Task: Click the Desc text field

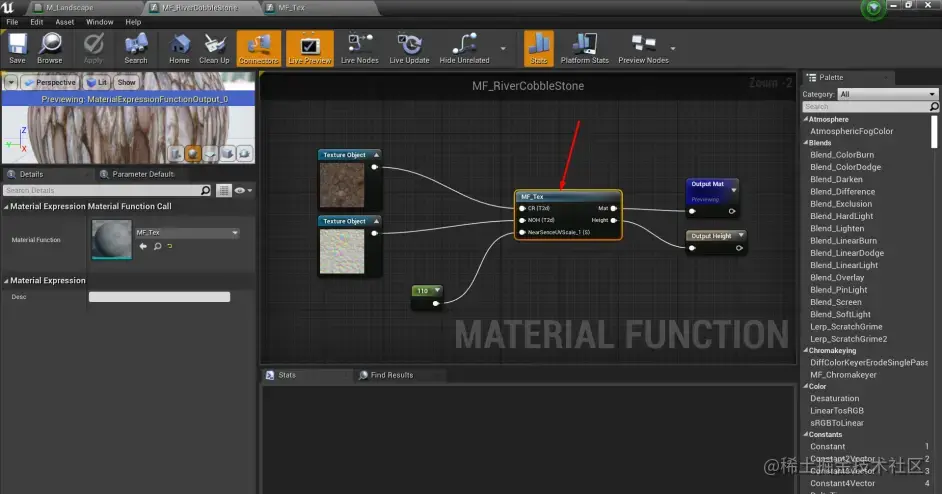Action: pyautogui.click(x=159, y=297)
